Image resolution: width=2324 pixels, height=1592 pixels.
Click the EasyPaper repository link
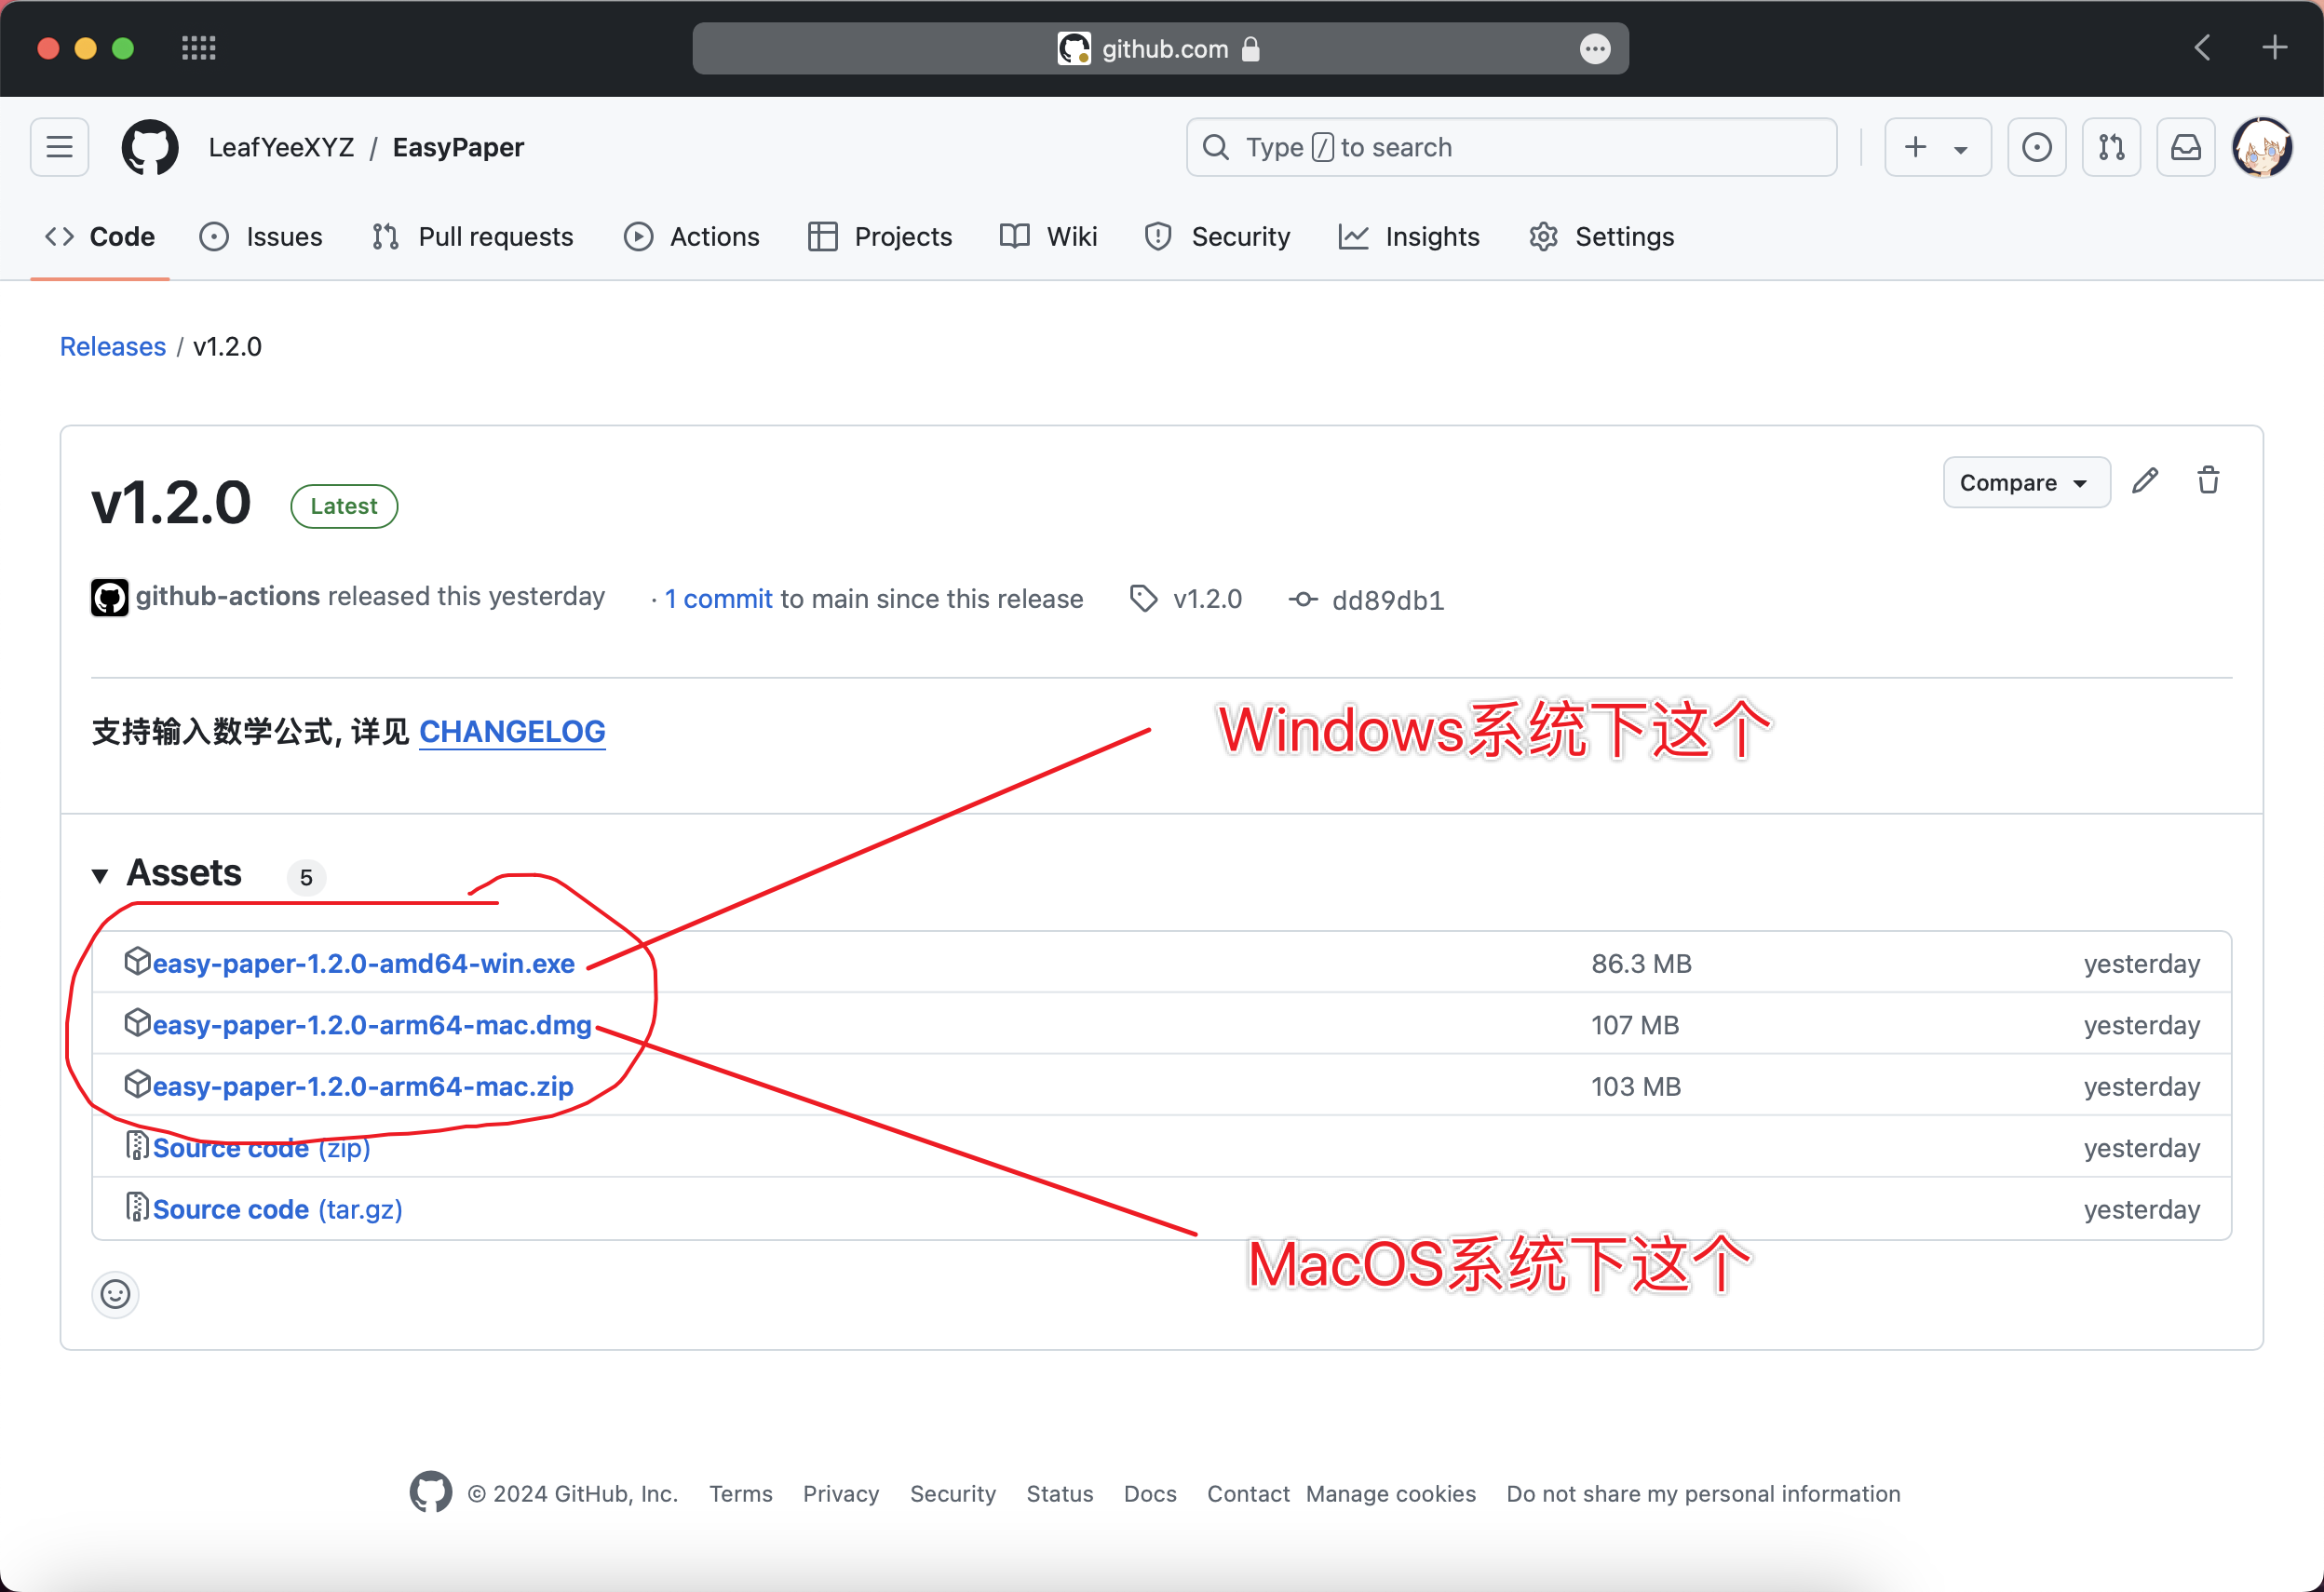pos(458,147)
